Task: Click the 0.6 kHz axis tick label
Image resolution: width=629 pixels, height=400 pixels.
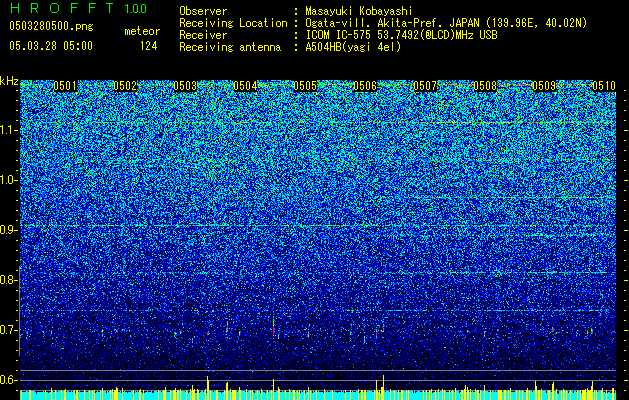Action: [9, 380]
